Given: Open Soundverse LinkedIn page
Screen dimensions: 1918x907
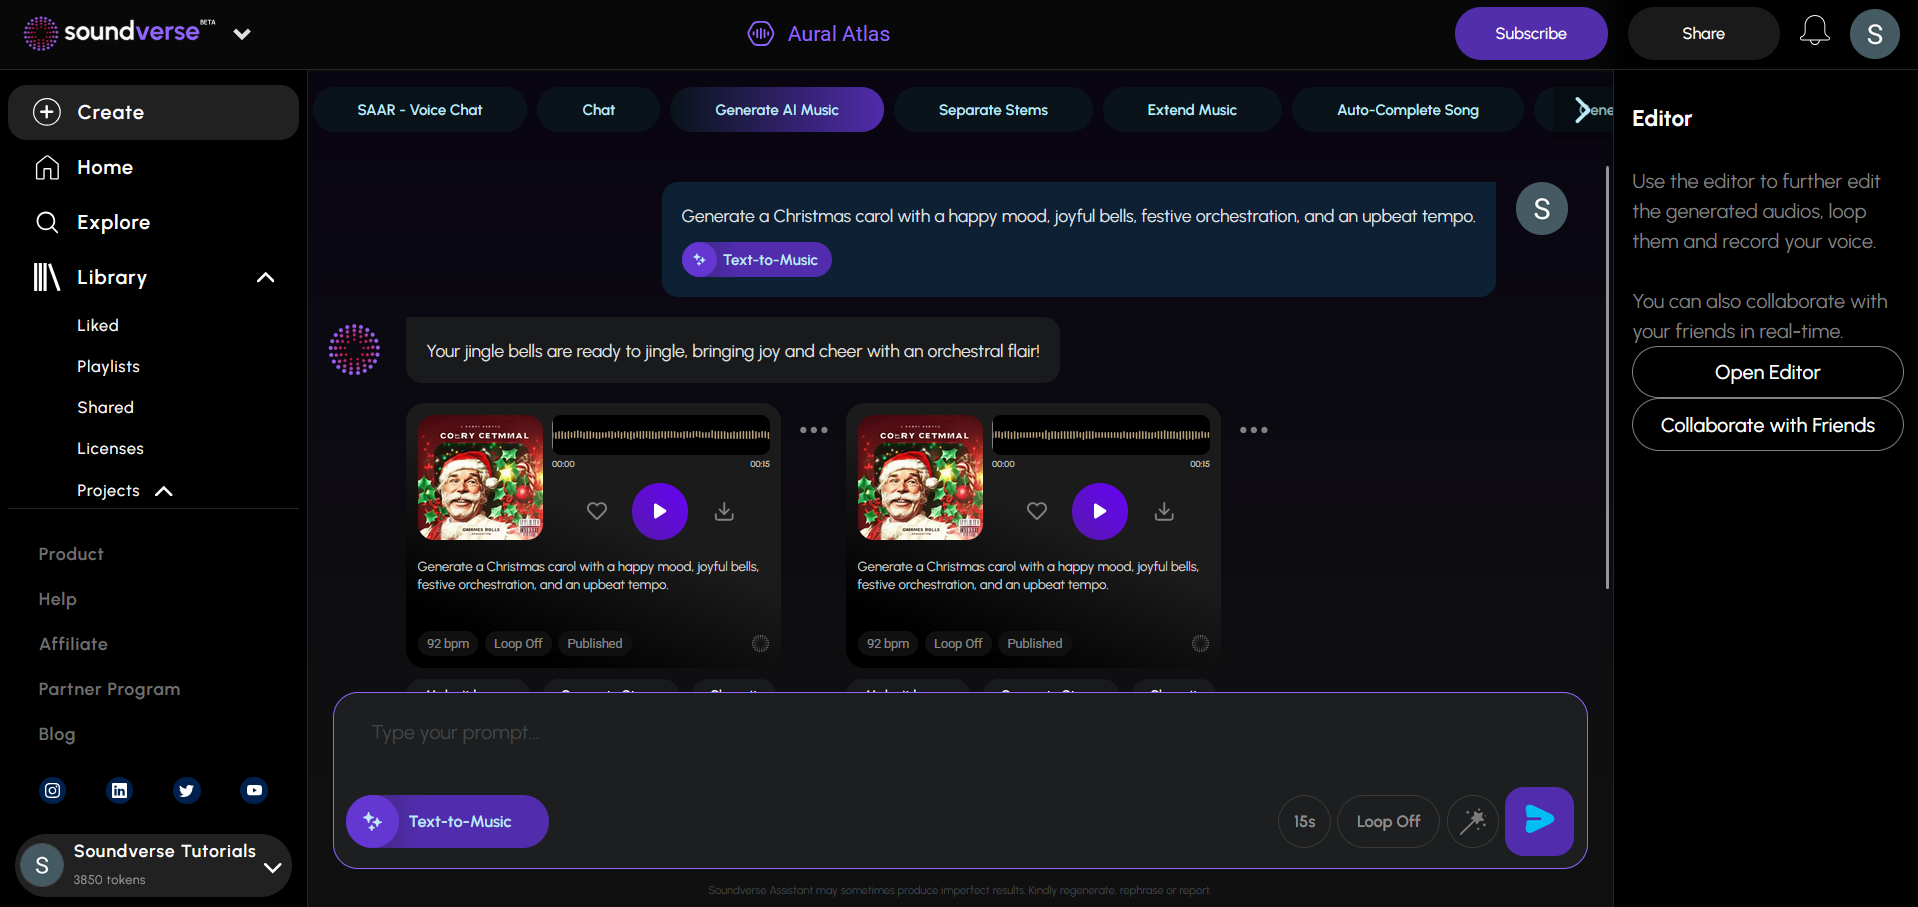Looking at the screenshot, I should pyautogui.click(x=119, y=790).
